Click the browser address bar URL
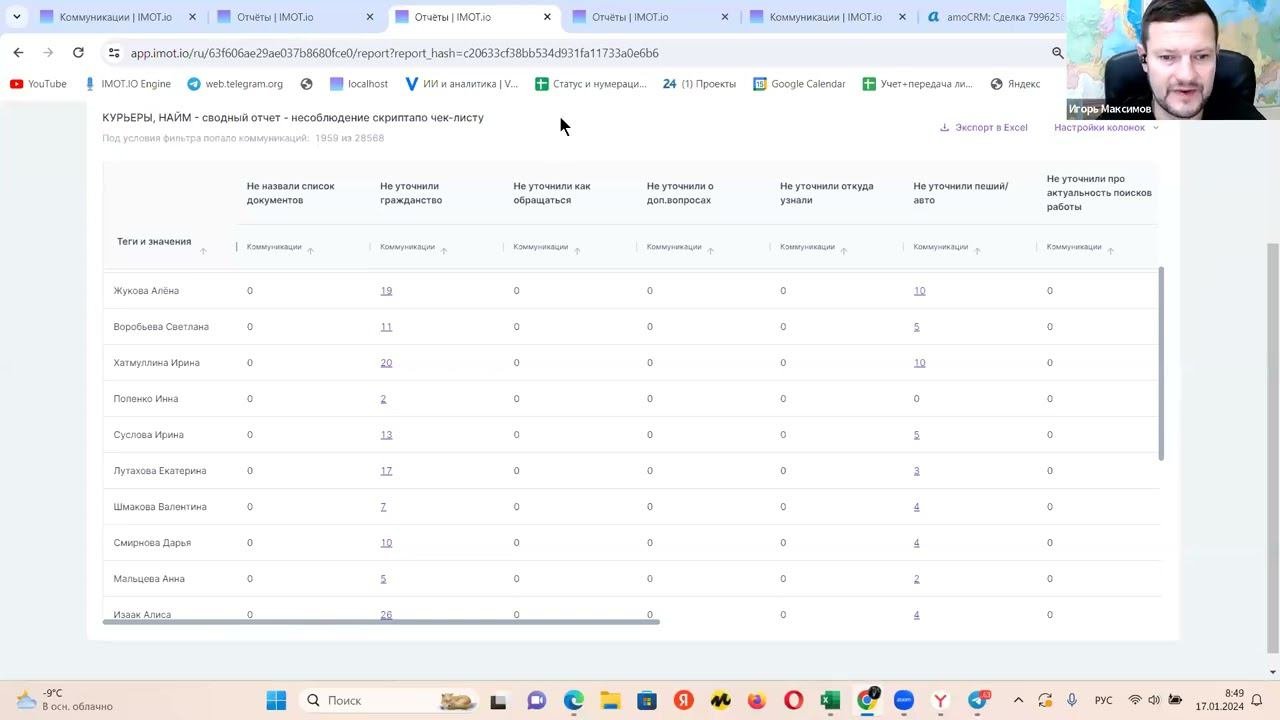This screenshot has height=720, width=1280. 394,53
